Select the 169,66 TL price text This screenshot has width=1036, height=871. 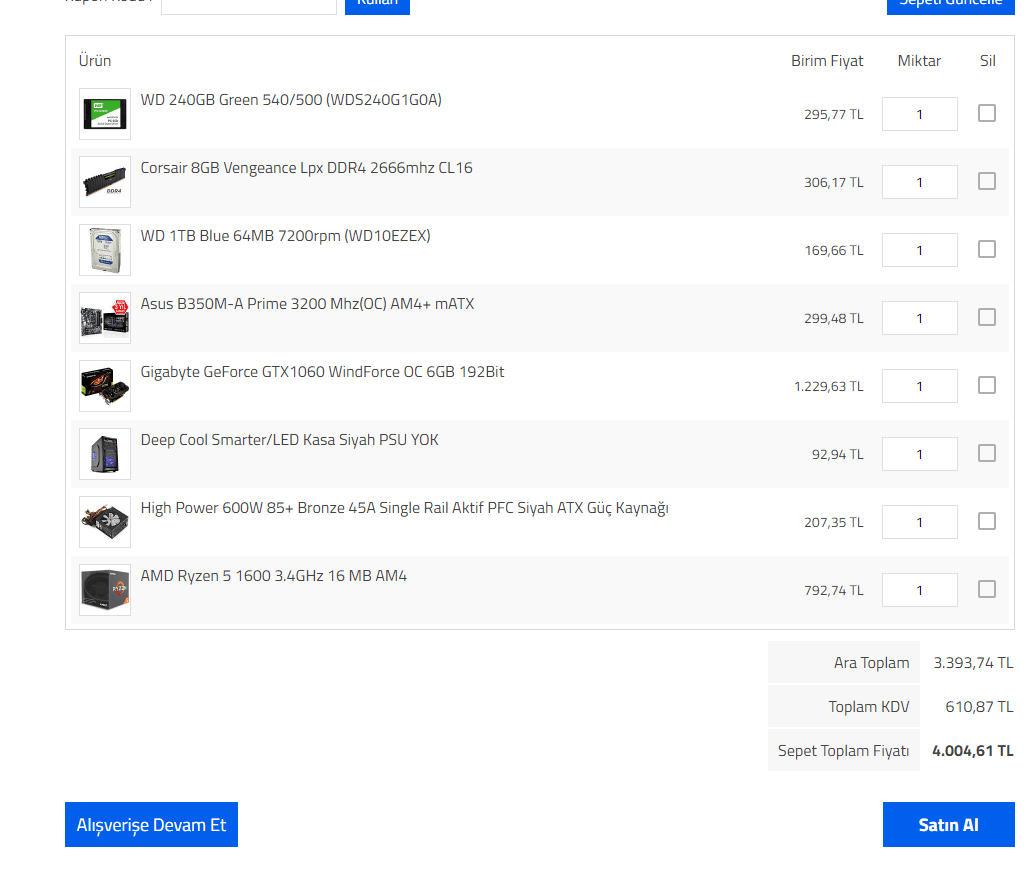pyautogui.click(x=834, y=250)
